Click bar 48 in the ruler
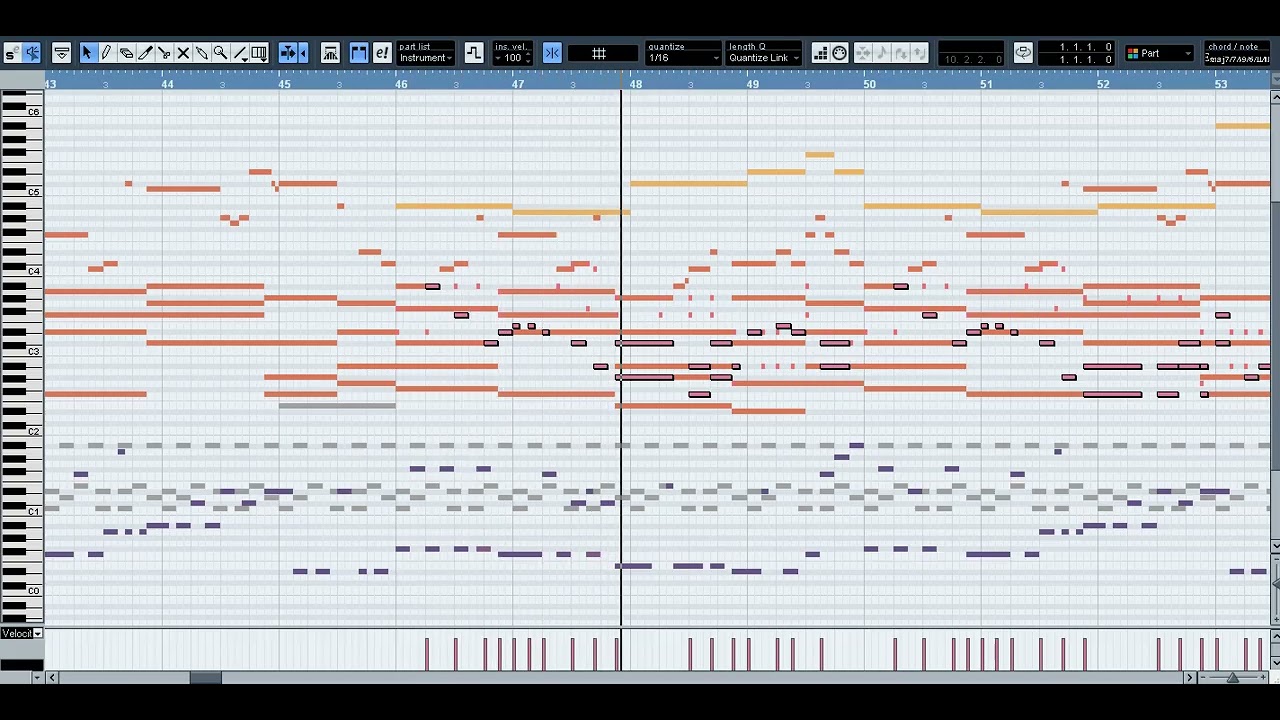1280x720 pixels. (635, 84)
